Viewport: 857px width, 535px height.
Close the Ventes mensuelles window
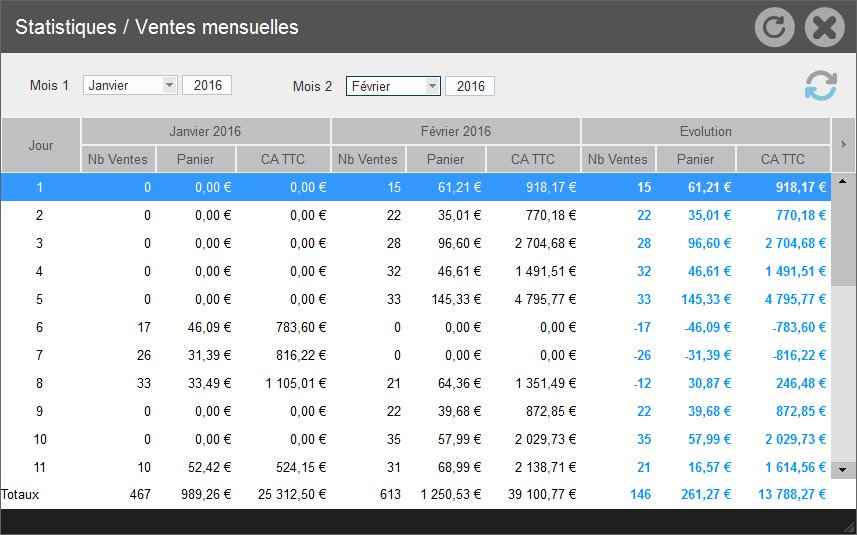click(x=825, y=27)
